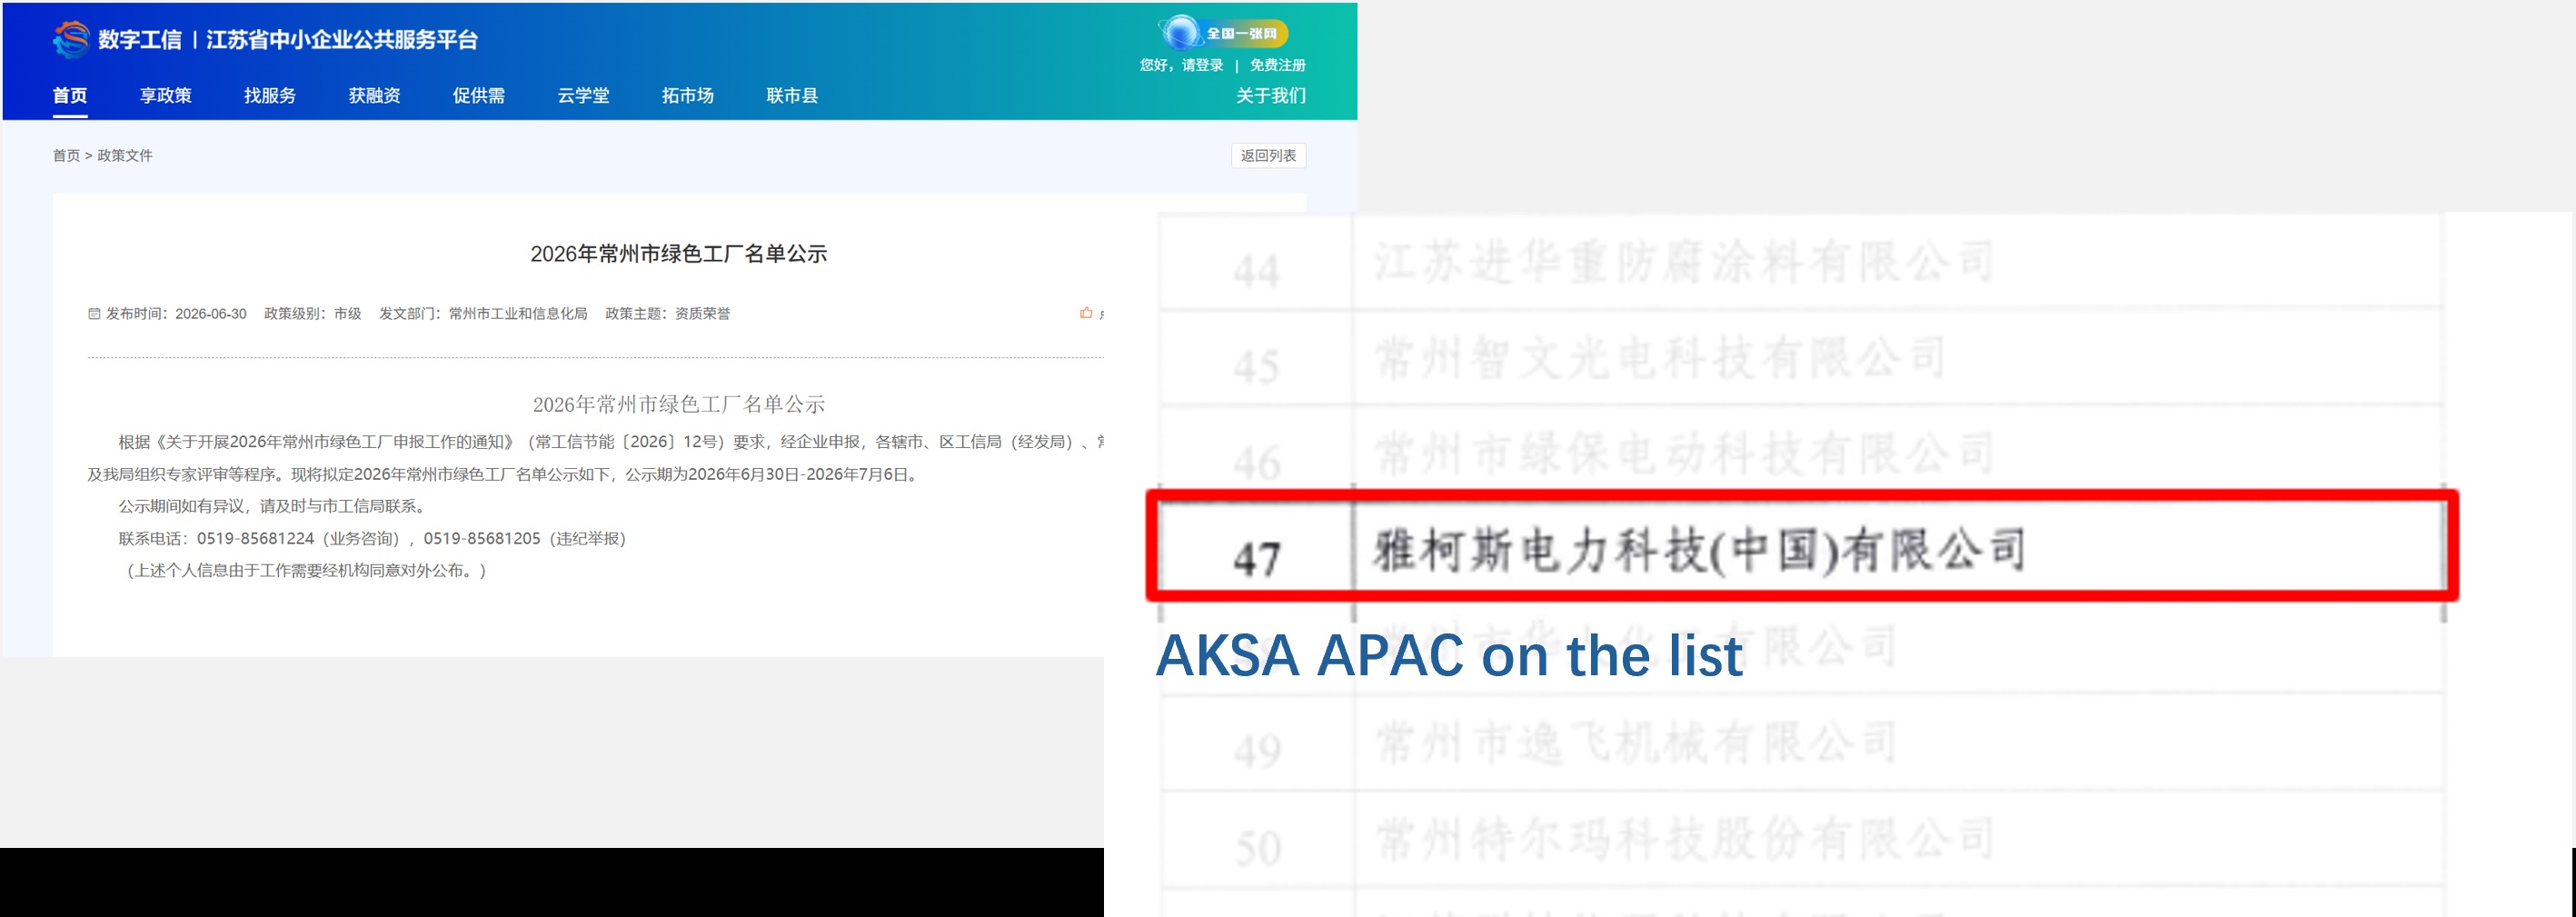Open the 首页 navigation tab

click(x=70, y=95)
